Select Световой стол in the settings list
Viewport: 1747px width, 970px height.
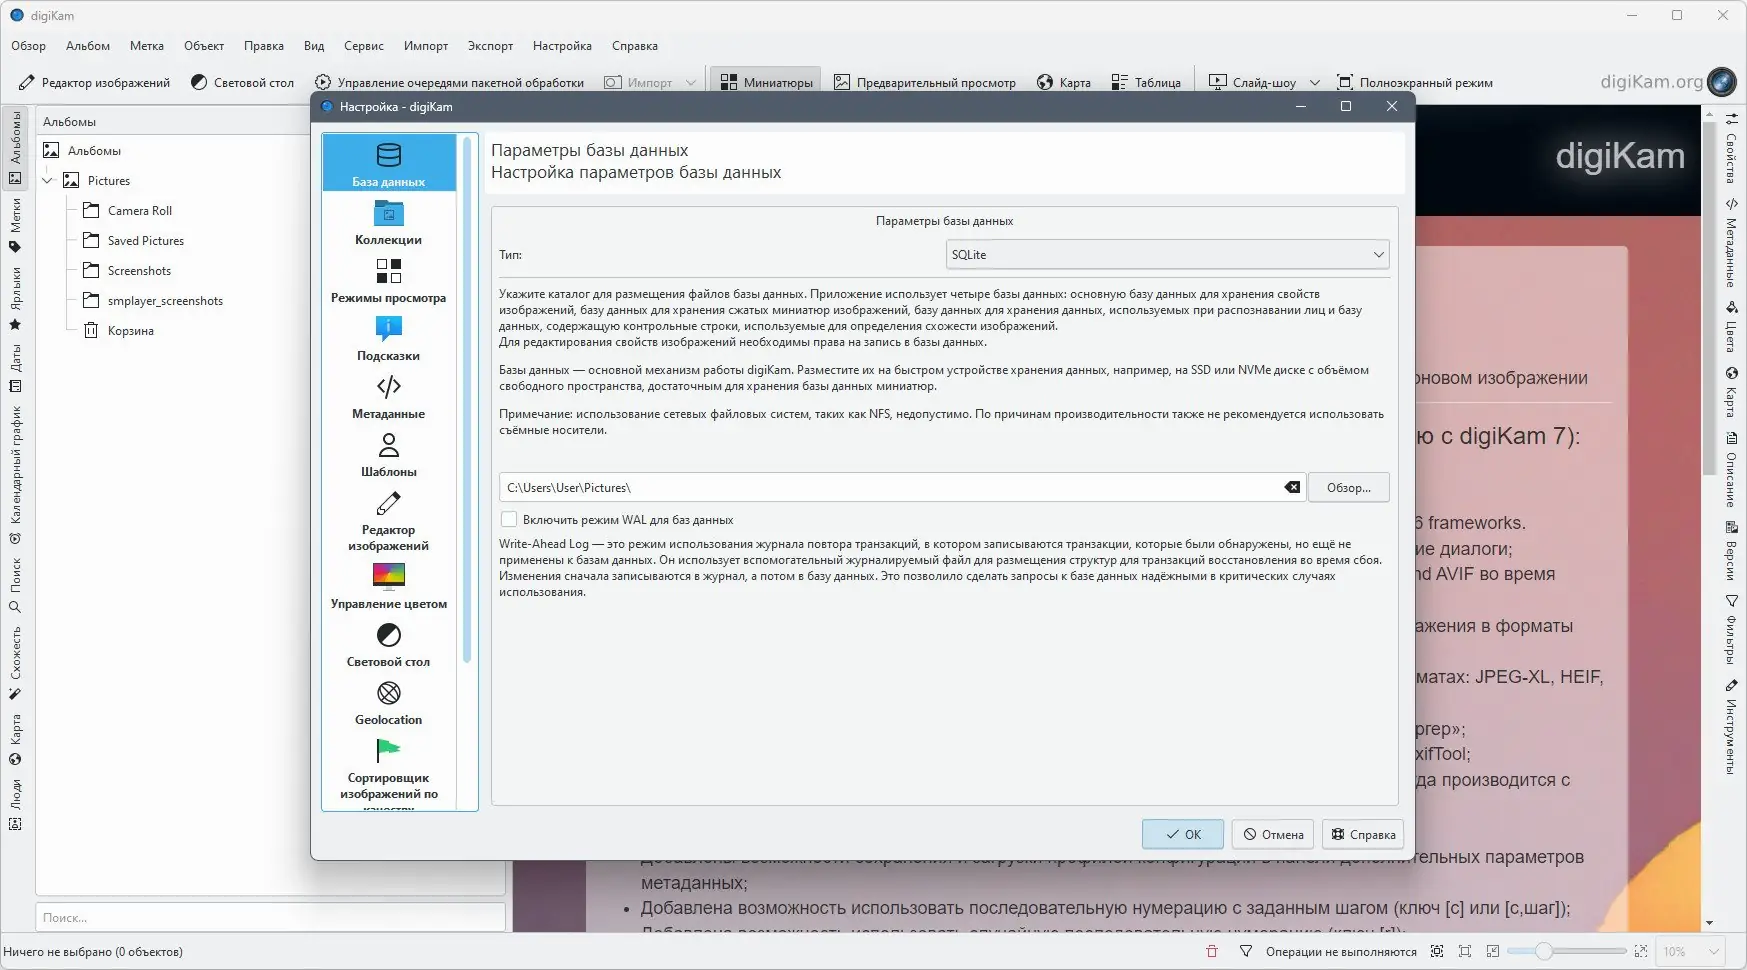pyautogui.click(x=389, y=644)
